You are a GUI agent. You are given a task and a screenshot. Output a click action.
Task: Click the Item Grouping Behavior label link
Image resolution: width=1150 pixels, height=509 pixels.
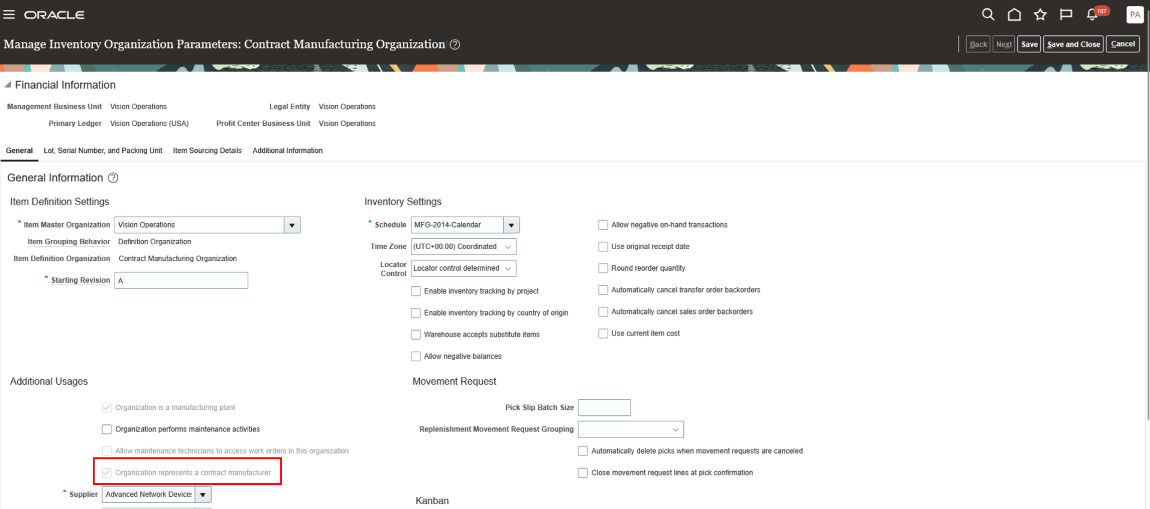click(69, 241)
